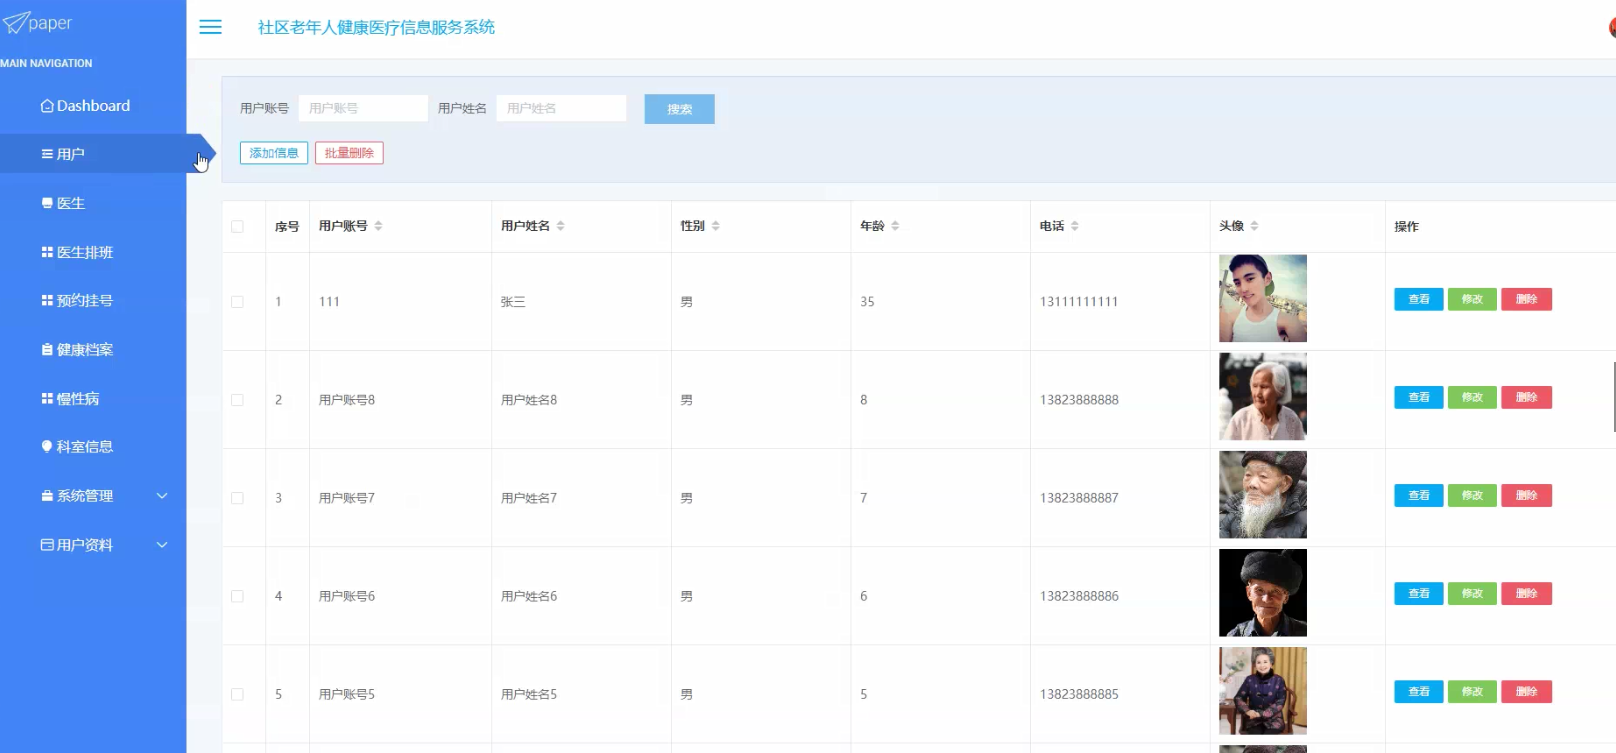
Task: Click 查看 for 用户账号5
Action: pyautogui.click(x=1419, y=691)
